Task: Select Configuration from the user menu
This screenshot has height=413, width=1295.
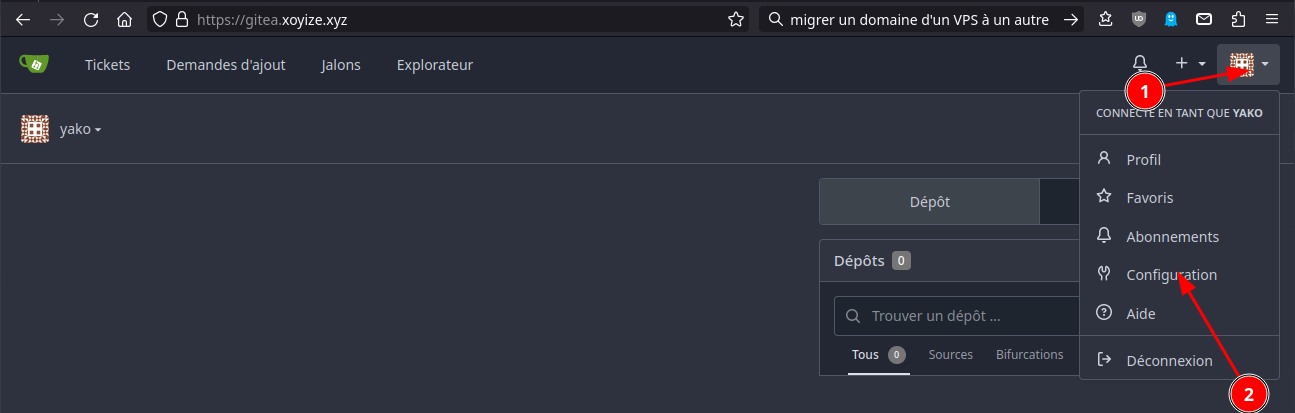Action: 1171,275
